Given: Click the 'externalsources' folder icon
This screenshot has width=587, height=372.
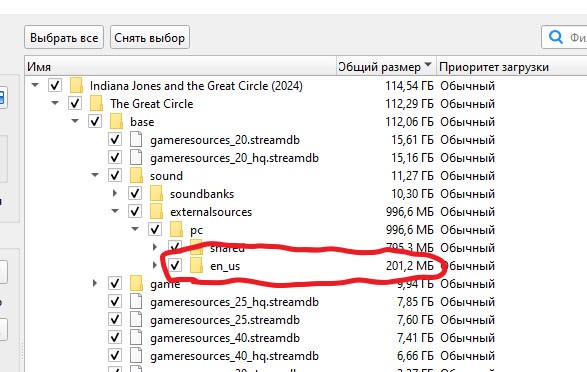Looking at the screenshot, I should pyautogui.click(x=156, y=211).
